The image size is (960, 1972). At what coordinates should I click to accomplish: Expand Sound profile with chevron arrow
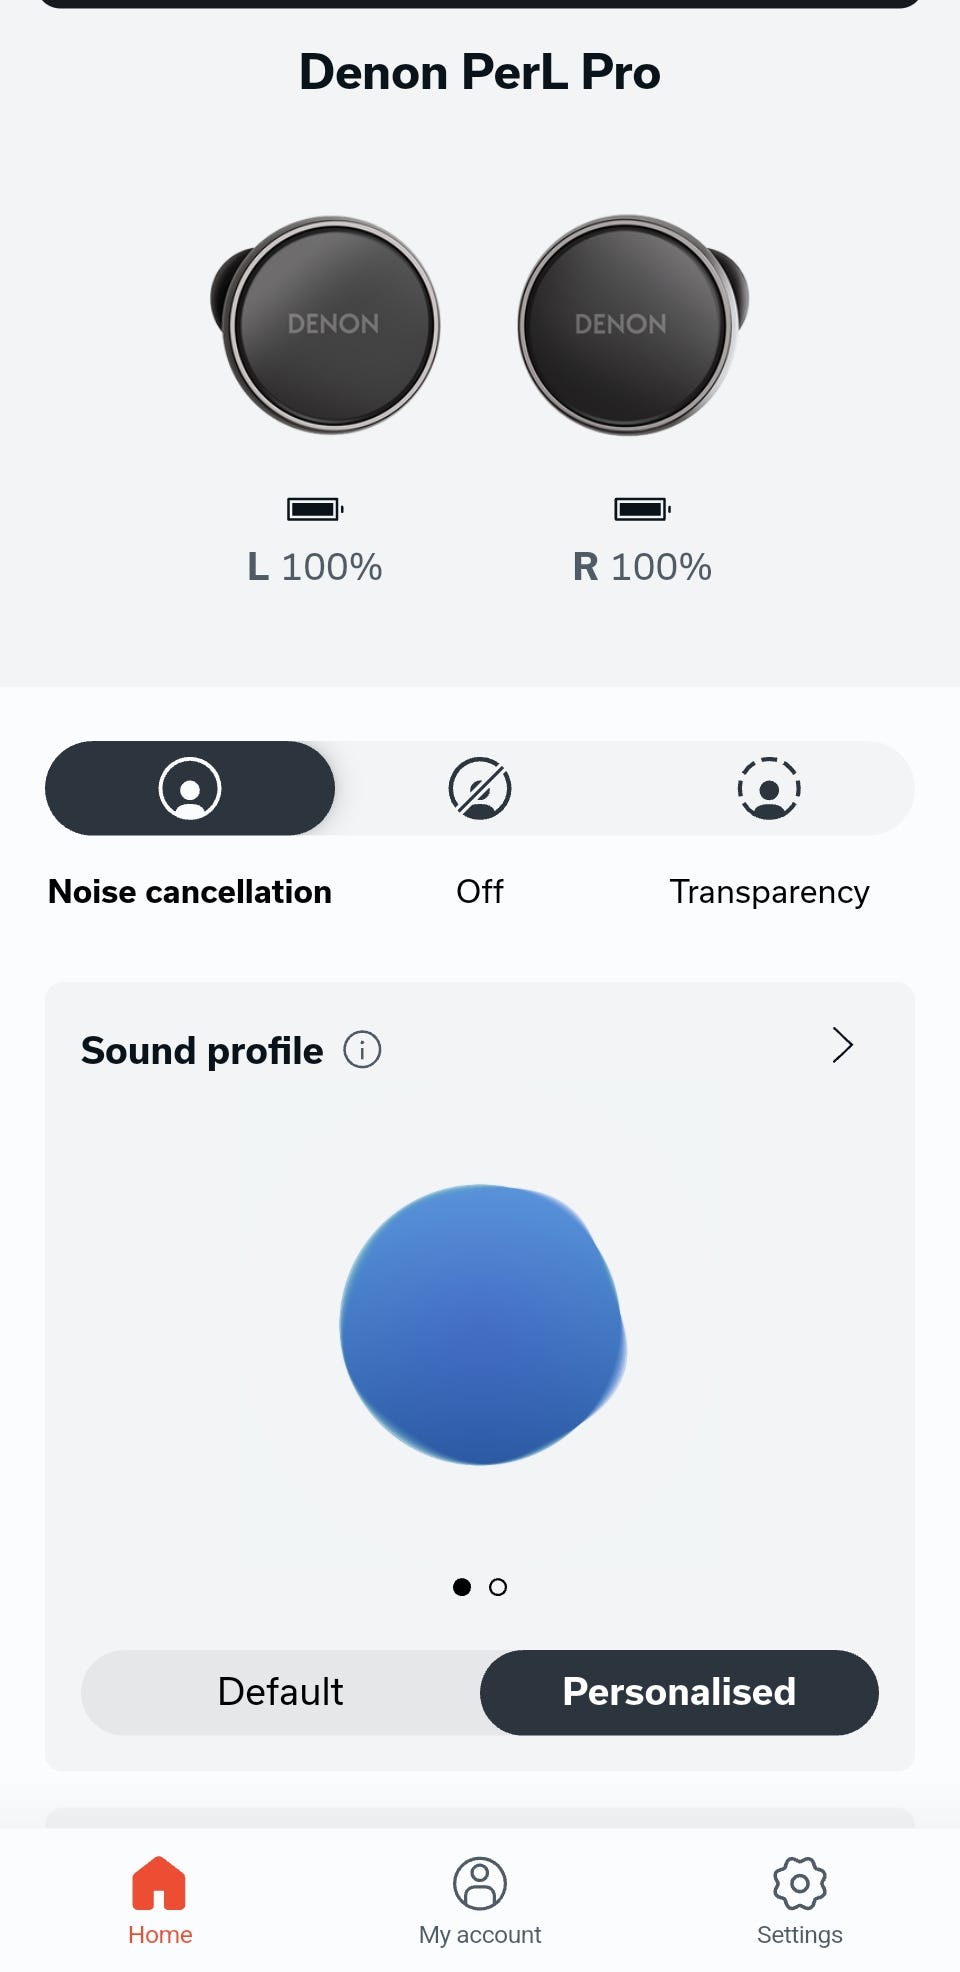pos(843,1045)
